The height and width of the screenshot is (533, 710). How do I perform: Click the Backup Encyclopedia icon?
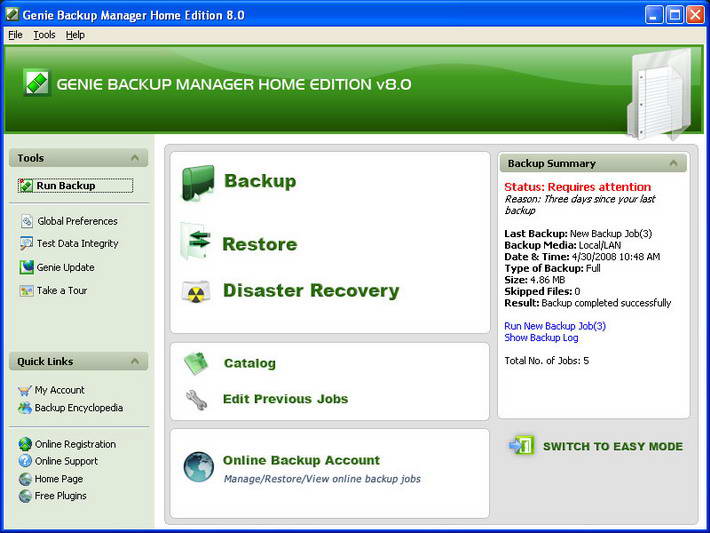coord(24,408)
